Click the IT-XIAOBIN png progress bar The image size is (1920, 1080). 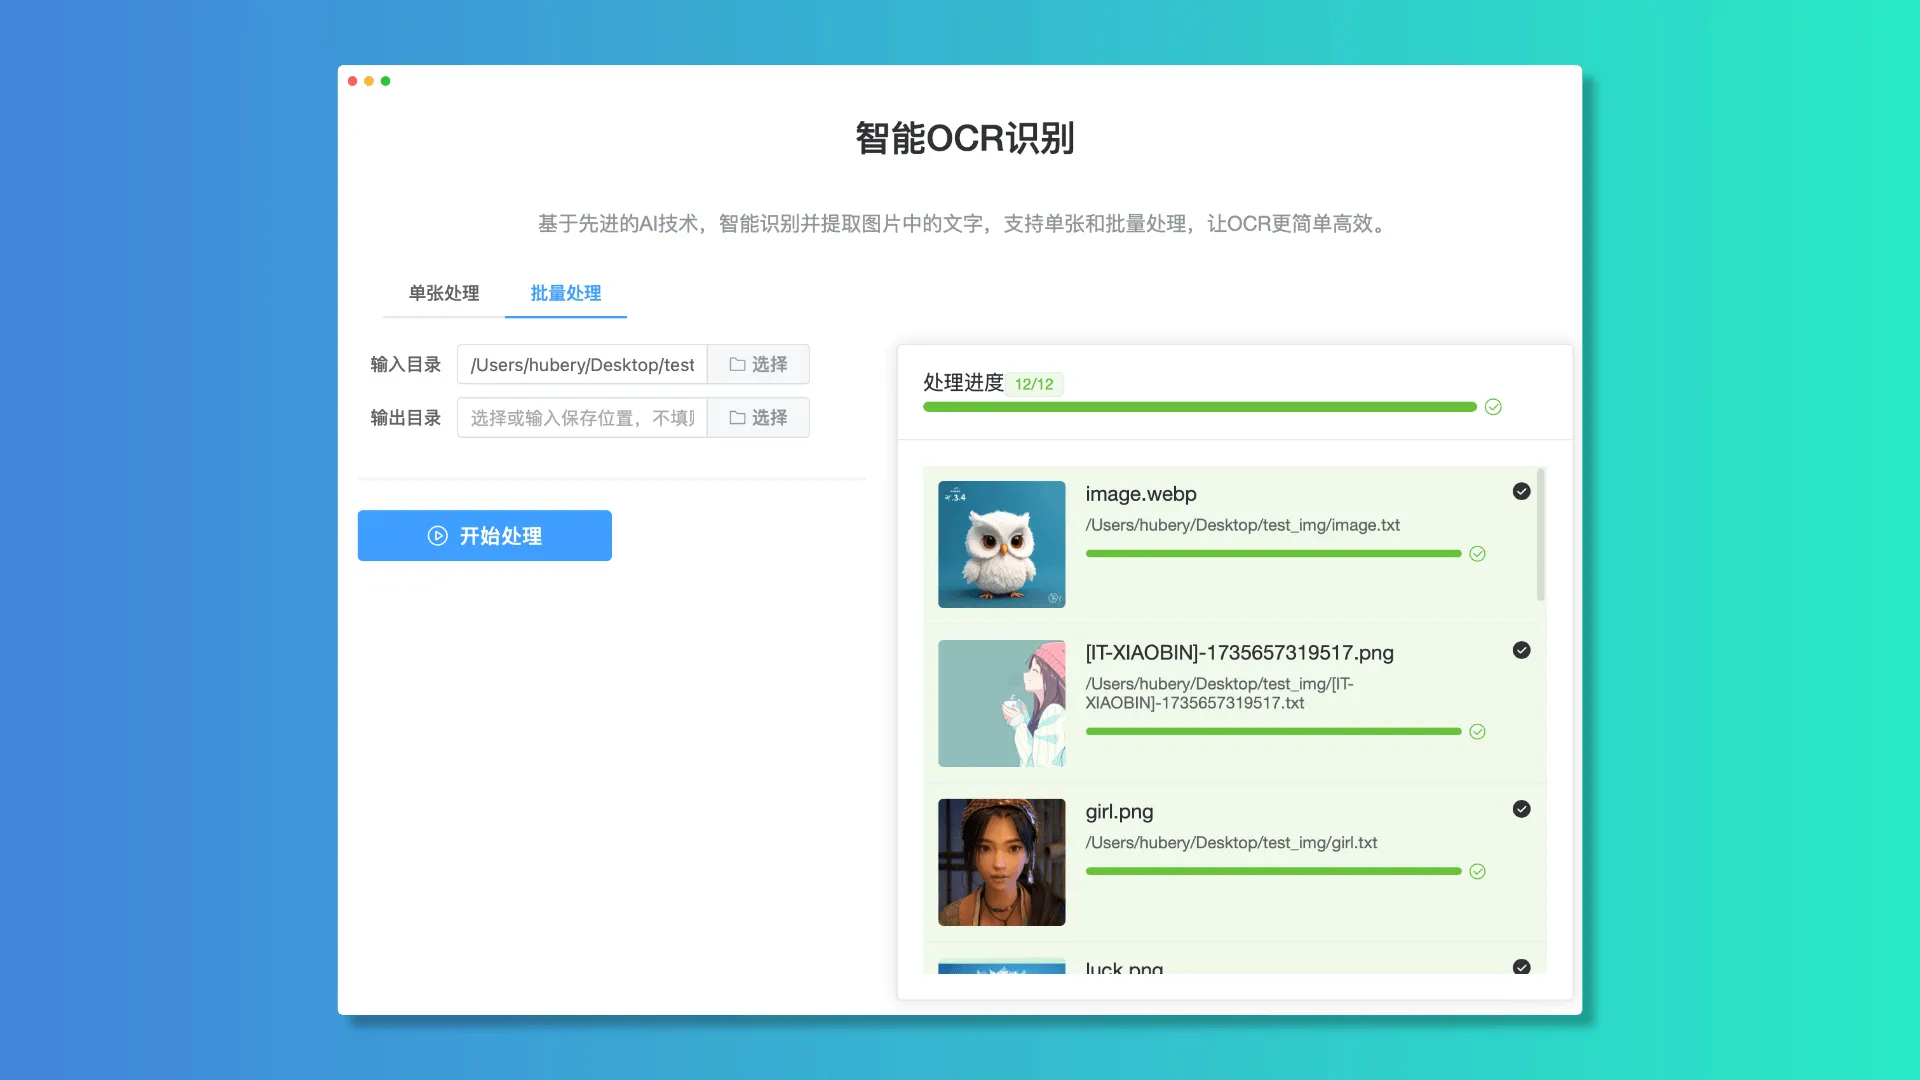(1273, 732)
